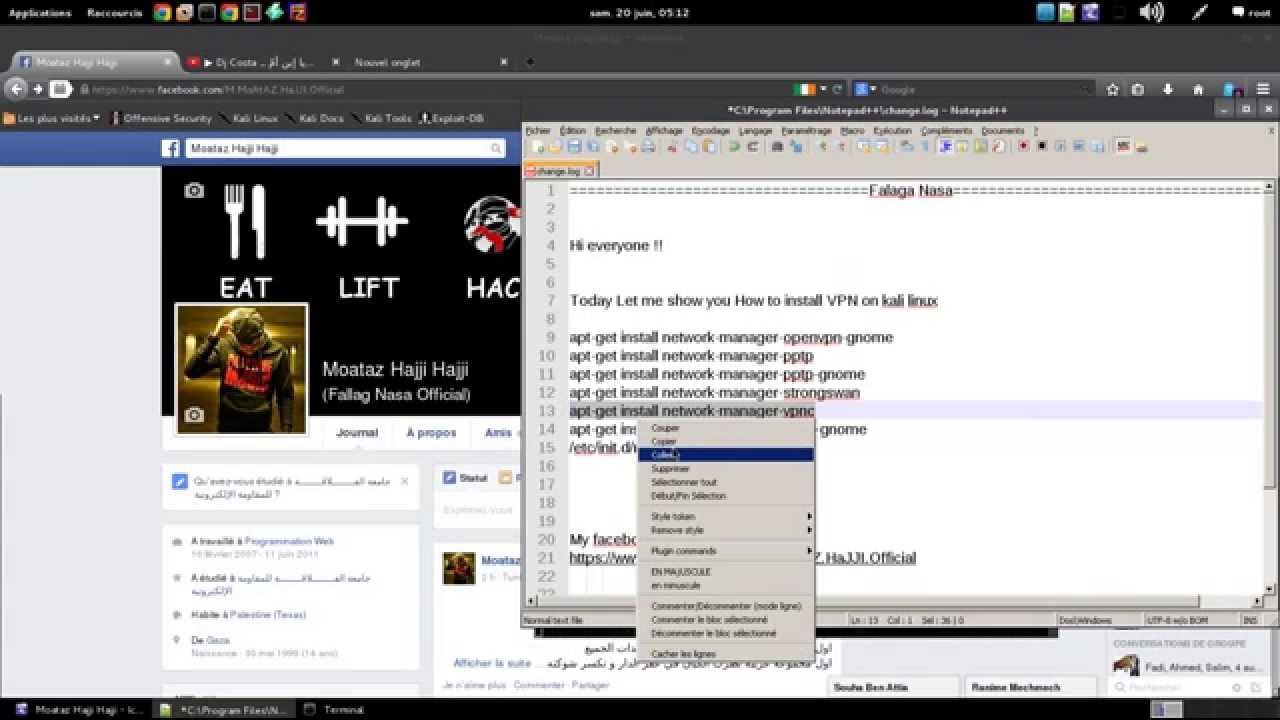Screen dimensions: 1280x720
Task: Click the browser forward arrow button
Action: (x=38, y=89)
